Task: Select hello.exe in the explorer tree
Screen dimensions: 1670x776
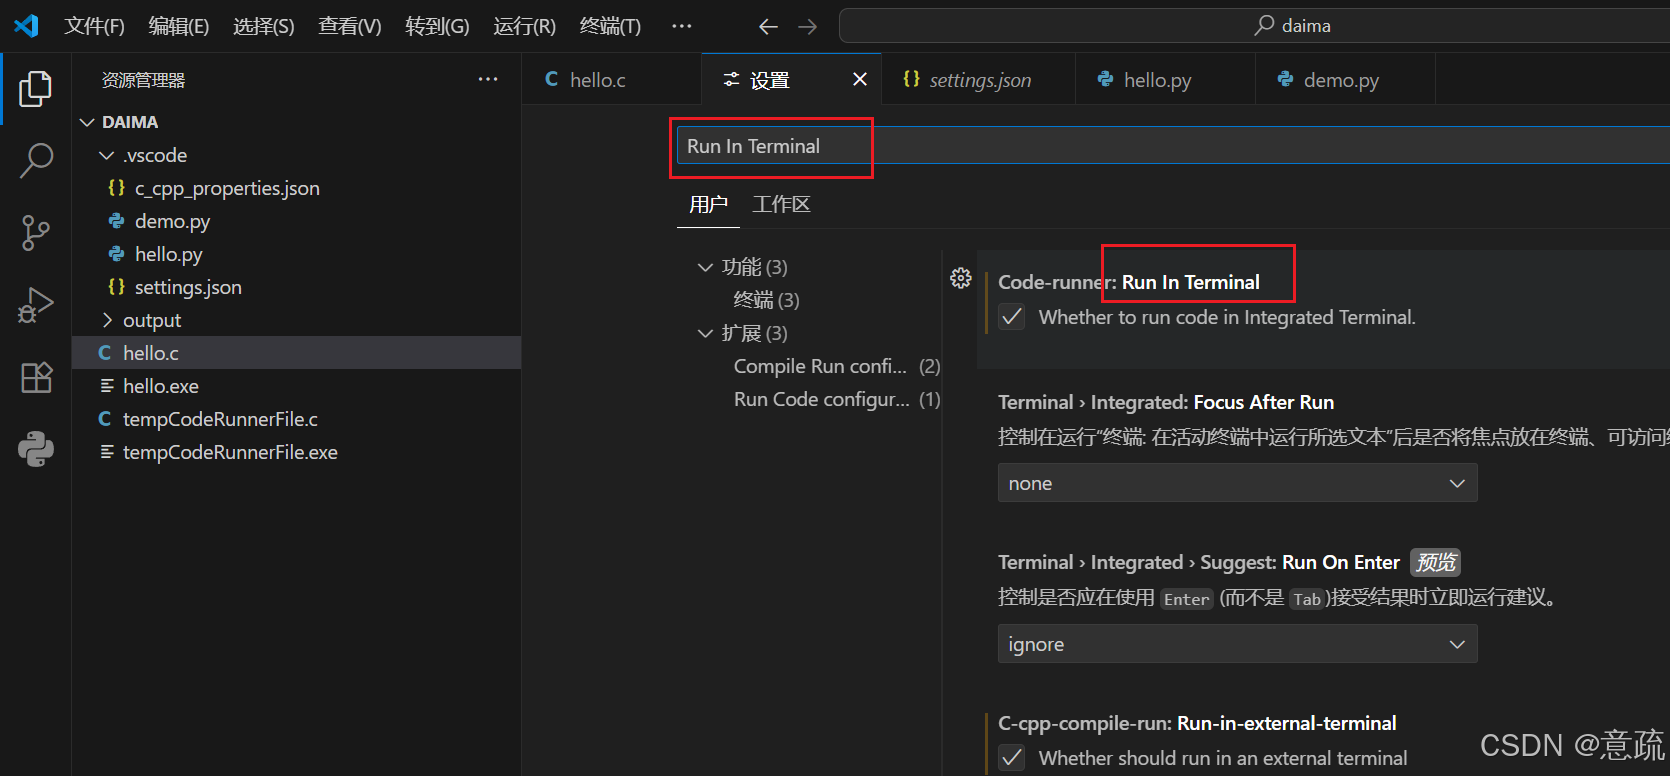Action: point(297,386)
